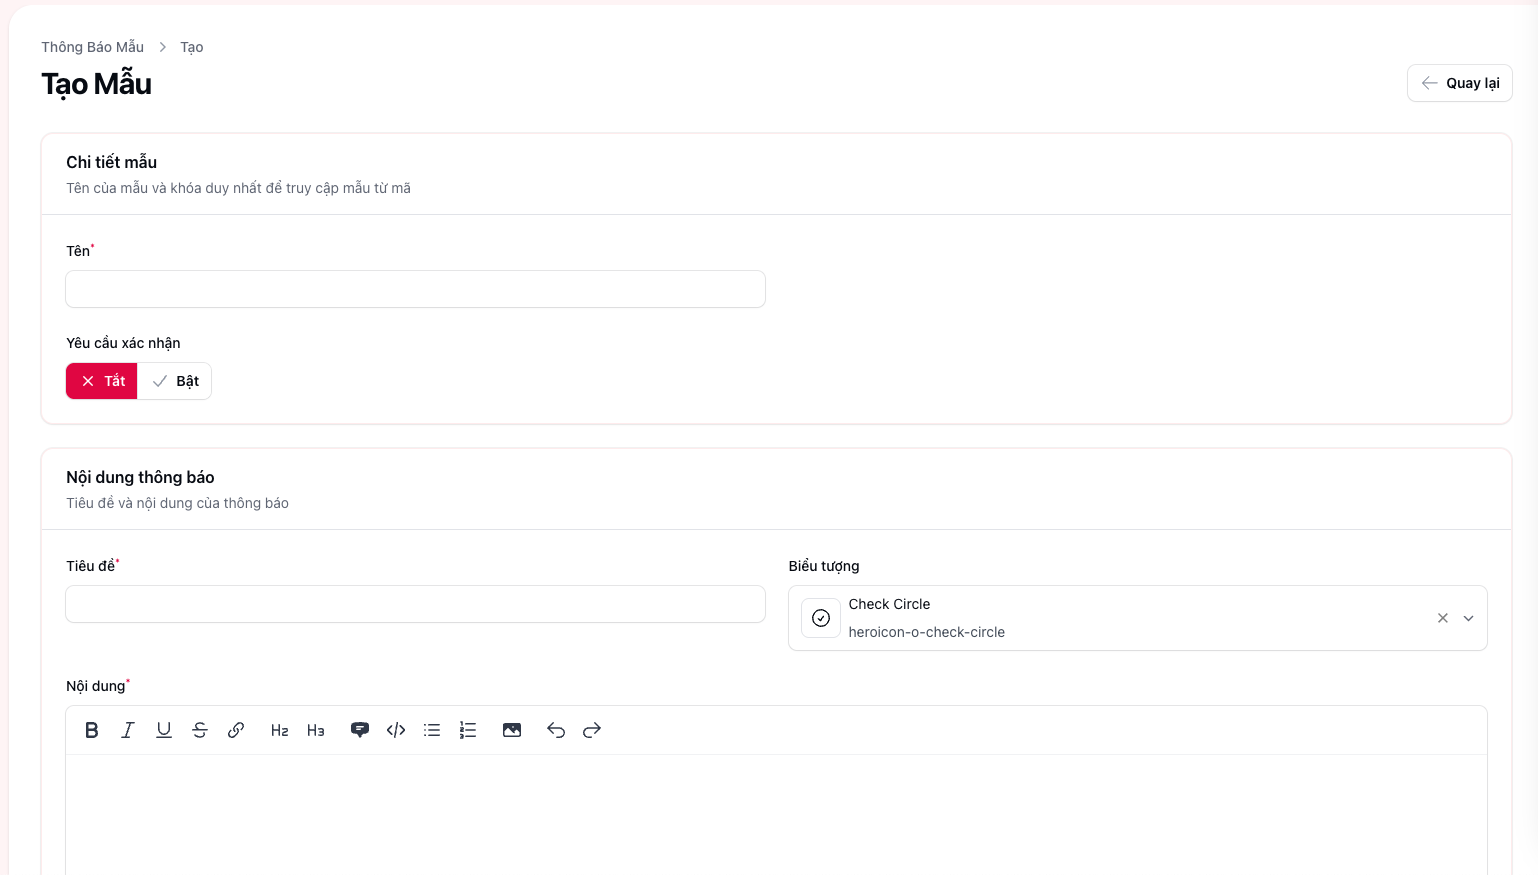Undo the last editor change
1538x875 pixels.
[556, 730]
